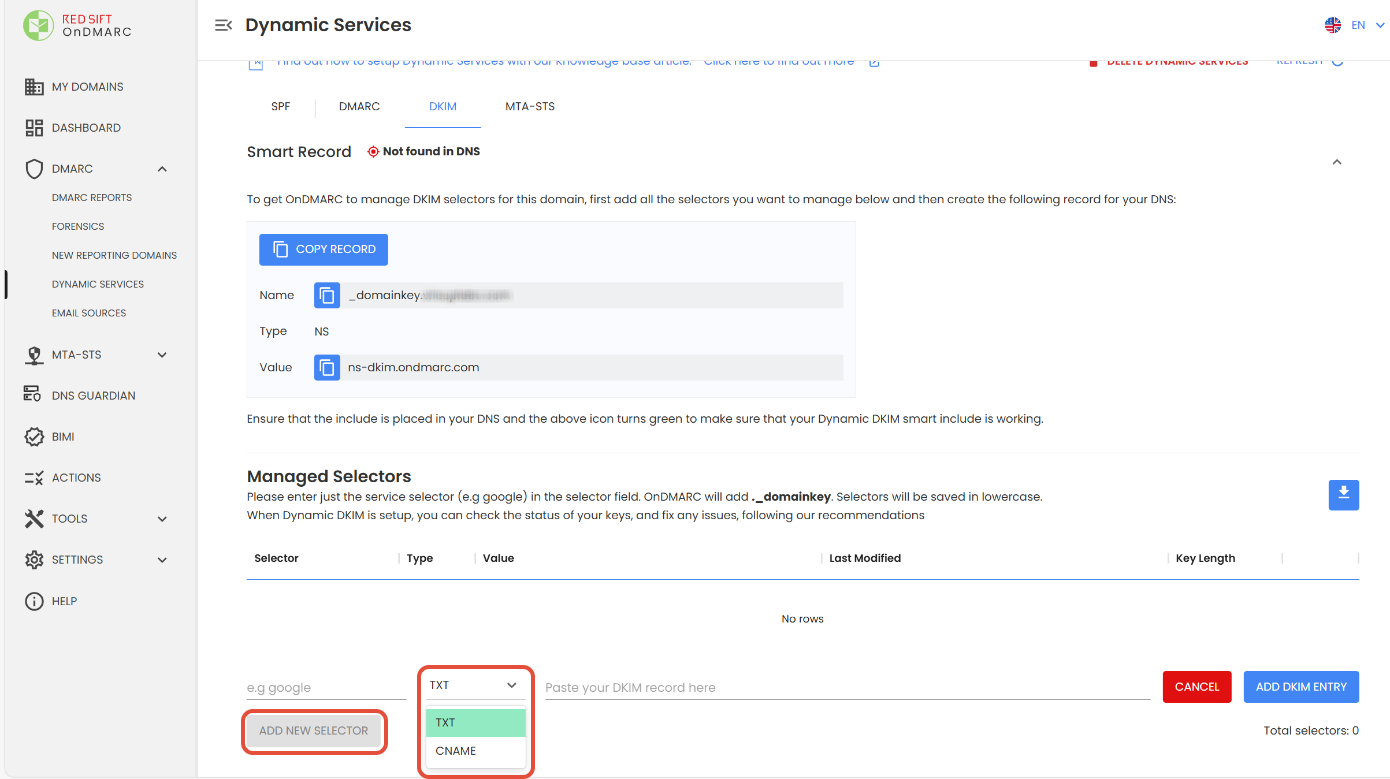Click the red Cancel button
Image resolution: width=1390 pixels, height=779 pixels.
point(1197,687)
